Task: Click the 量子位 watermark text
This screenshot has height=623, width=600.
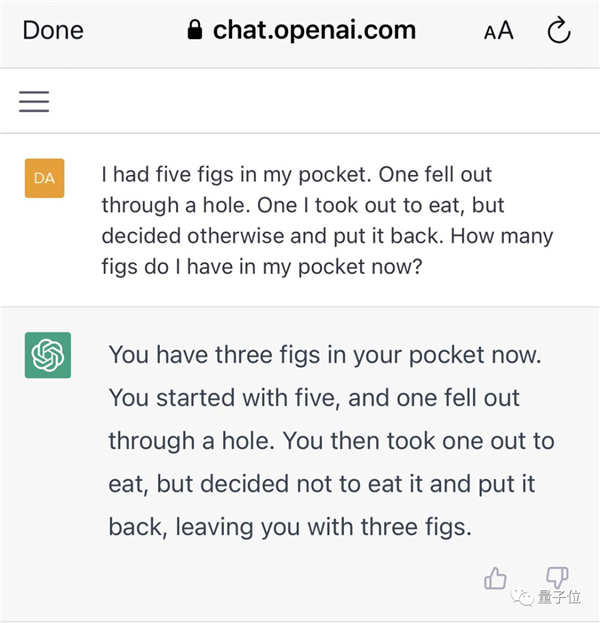Action: click(x=561, y=599)
